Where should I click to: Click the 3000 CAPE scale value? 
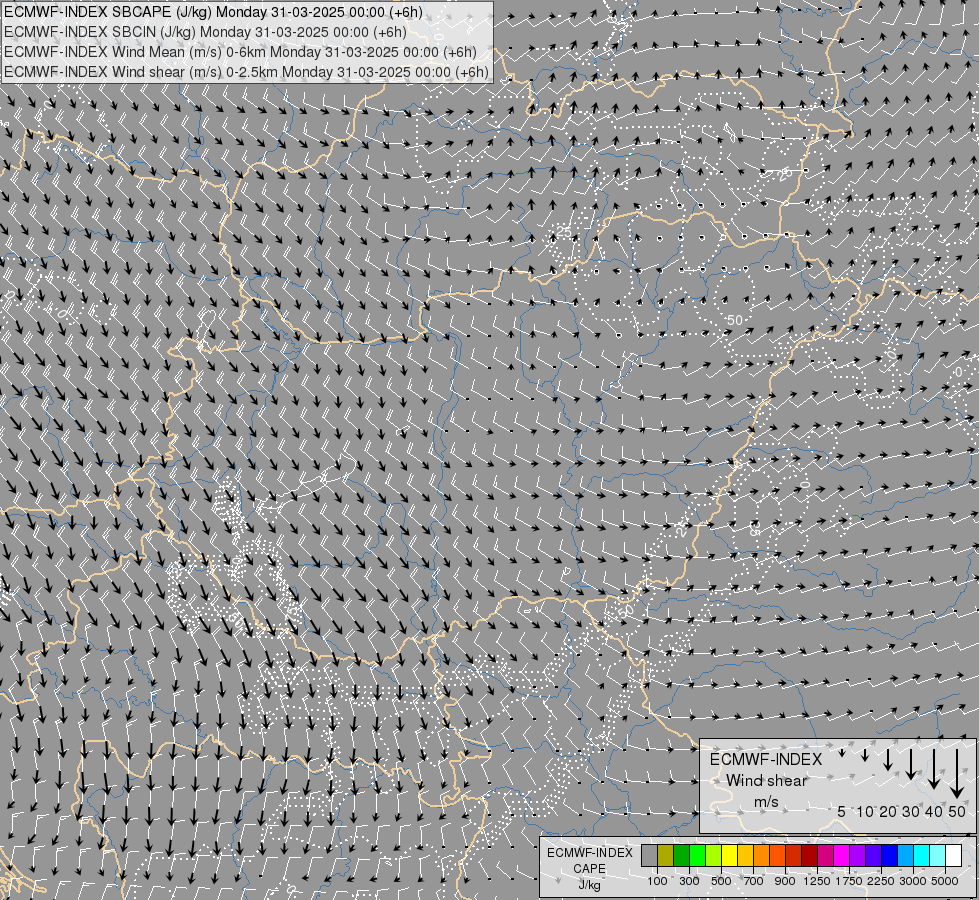click(x=913, y=881)
